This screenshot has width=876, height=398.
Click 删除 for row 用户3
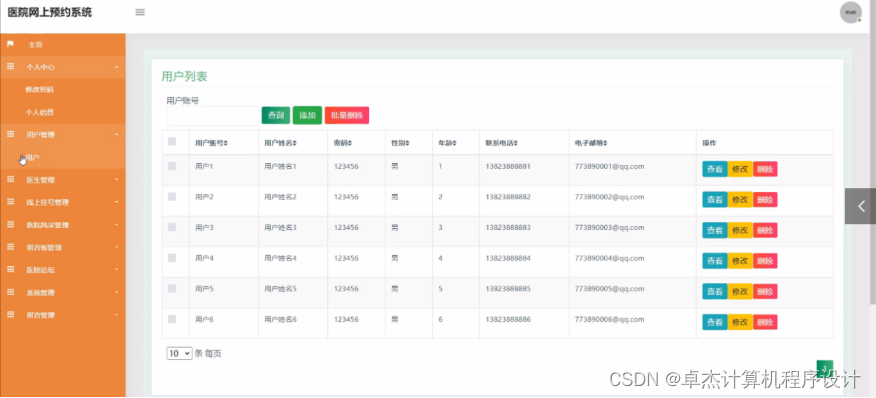click(765, 230)
